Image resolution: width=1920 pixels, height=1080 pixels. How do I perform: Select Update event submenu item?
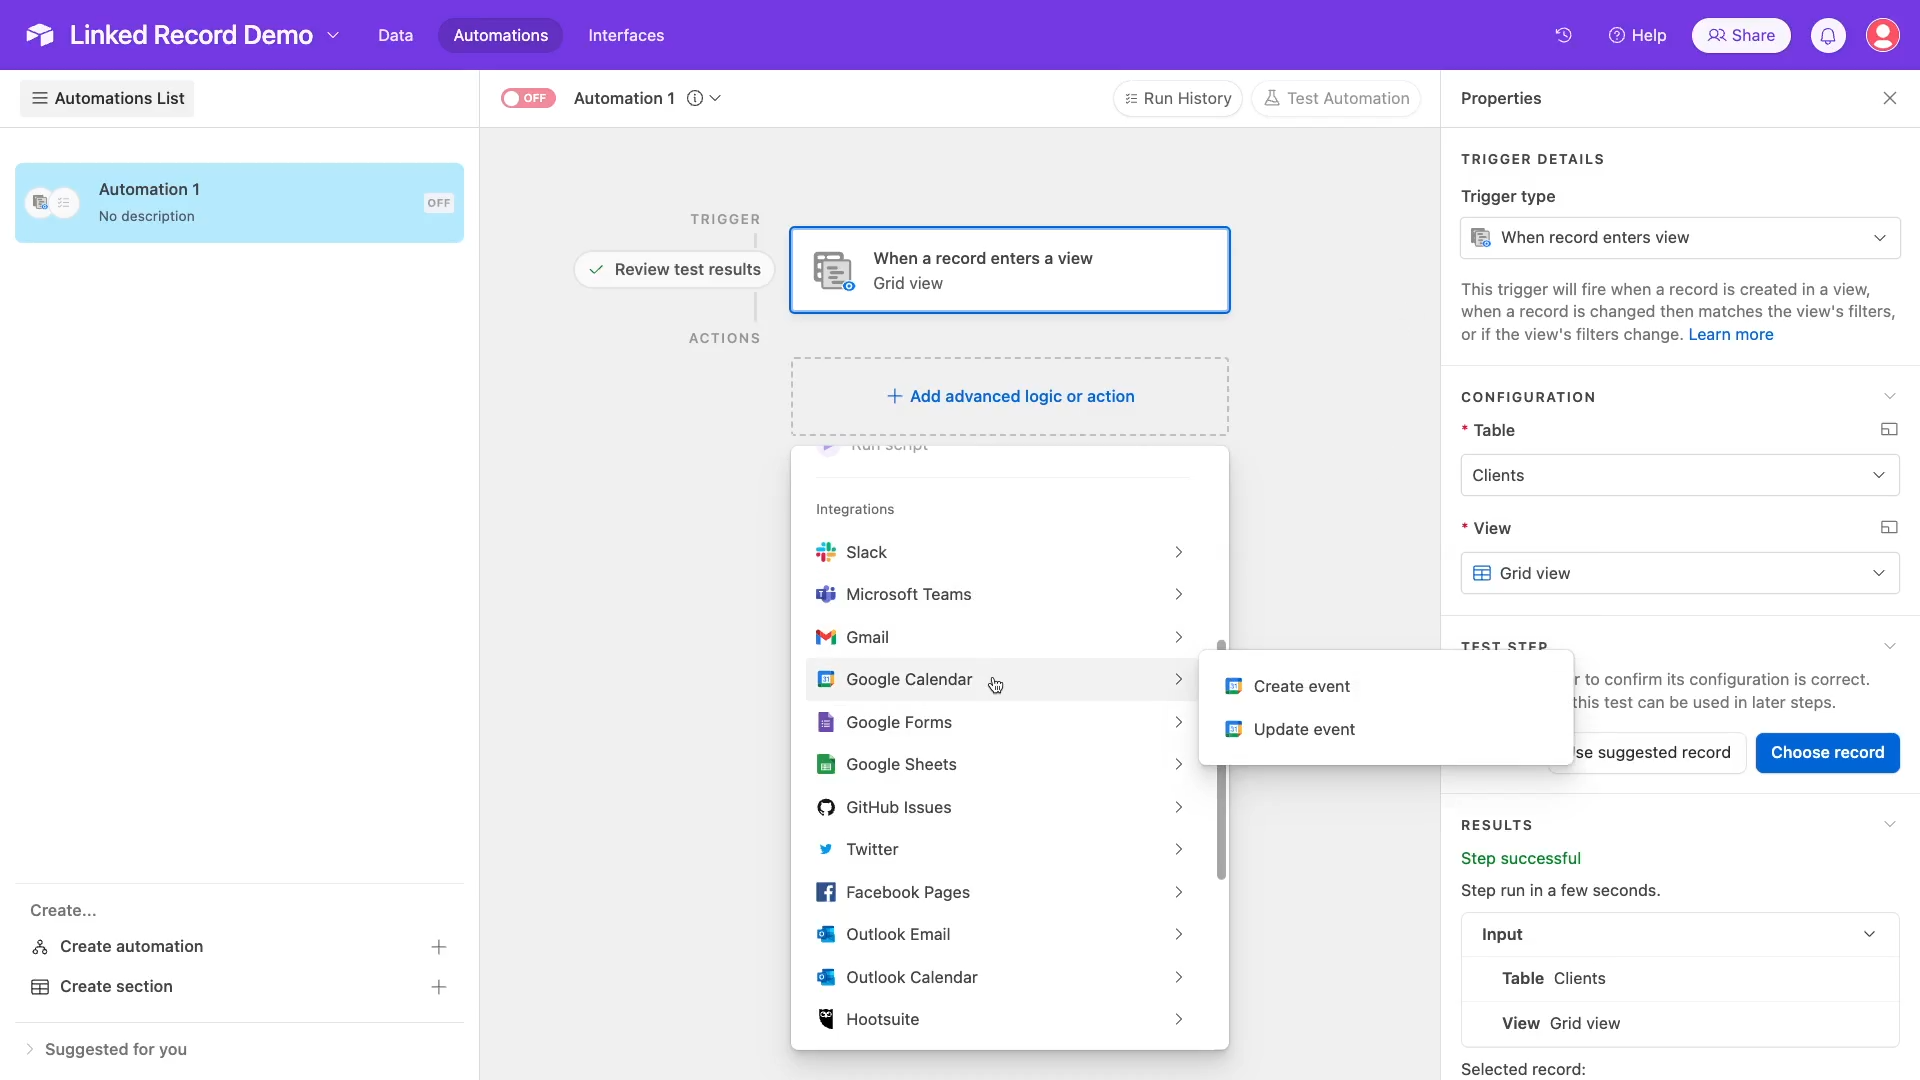1386,729
